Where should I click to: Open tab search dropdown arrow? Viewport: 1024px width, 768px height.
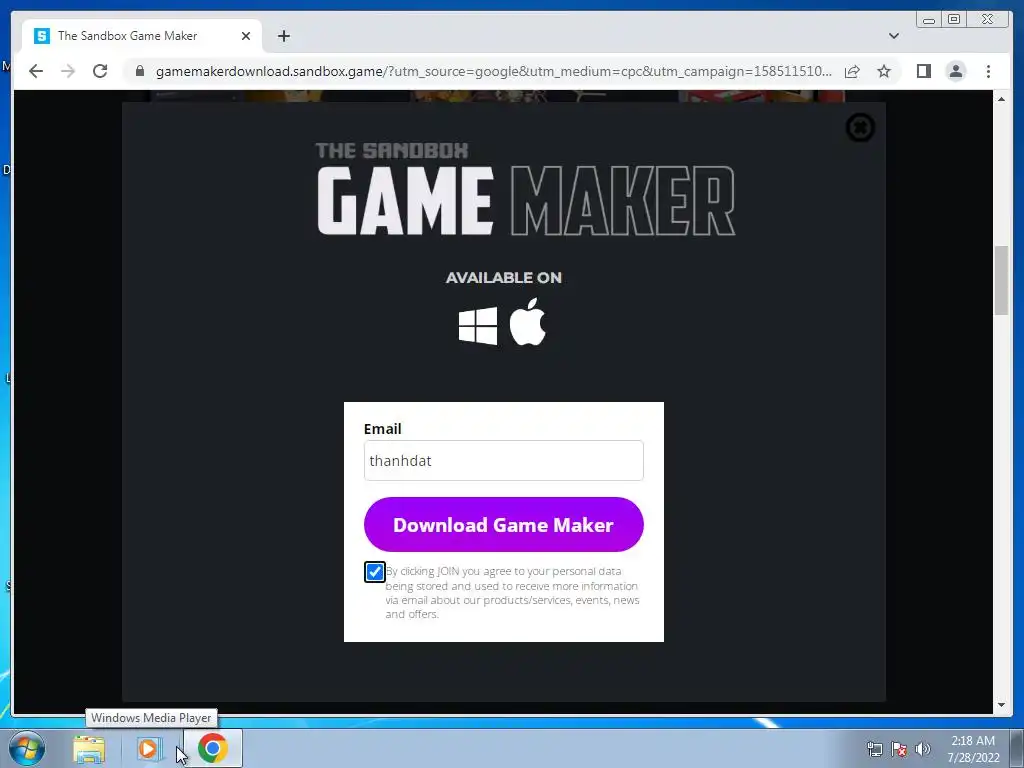coord(894,36)
